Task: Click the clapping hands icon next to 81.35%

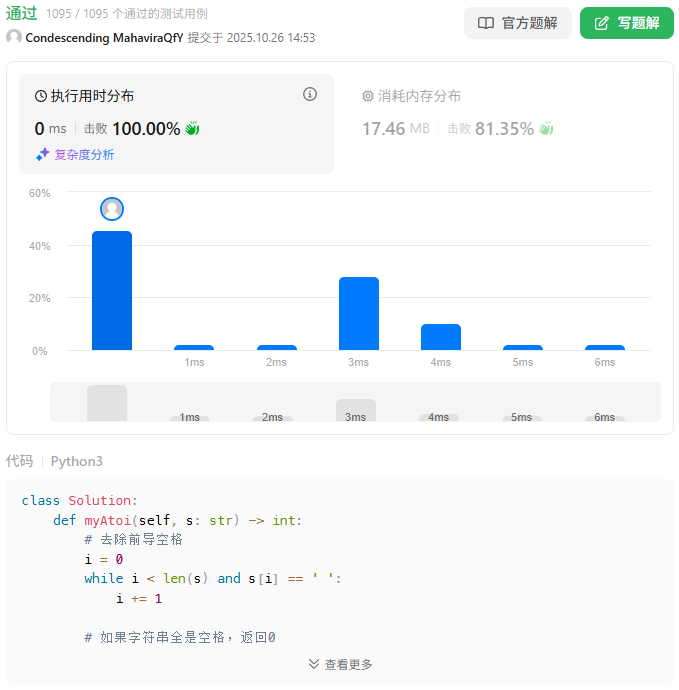Action: 546,129
